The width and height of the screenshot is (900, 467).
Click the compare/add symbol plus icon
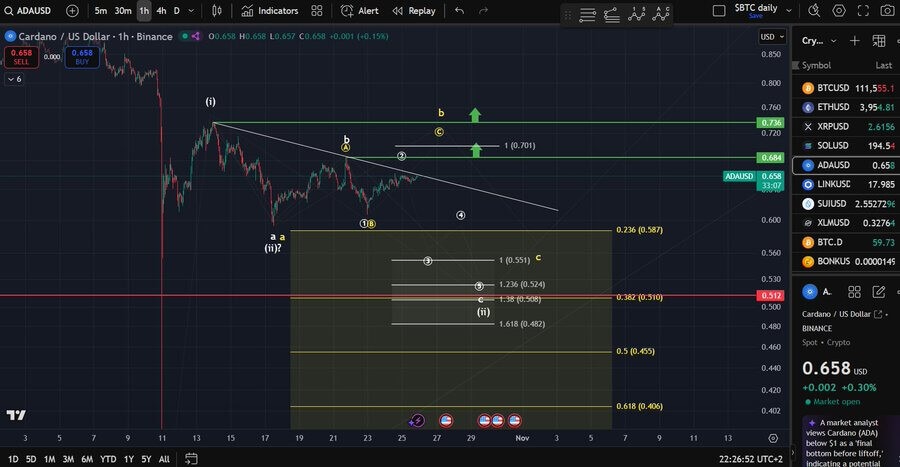tap(72, 11)
